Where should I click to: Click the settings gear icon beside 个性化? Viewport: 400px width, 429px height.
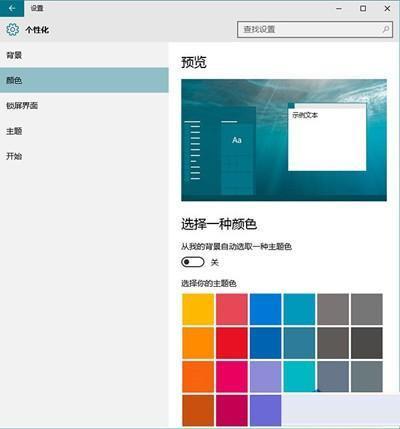coord(13,30)
